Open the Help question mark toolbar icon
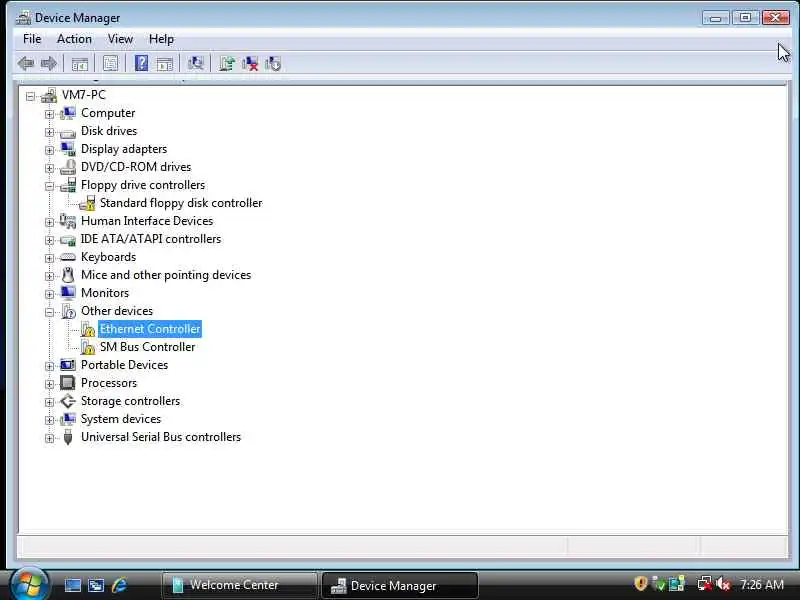The height and width of the screenshot is (600, 800). (141, 63)
